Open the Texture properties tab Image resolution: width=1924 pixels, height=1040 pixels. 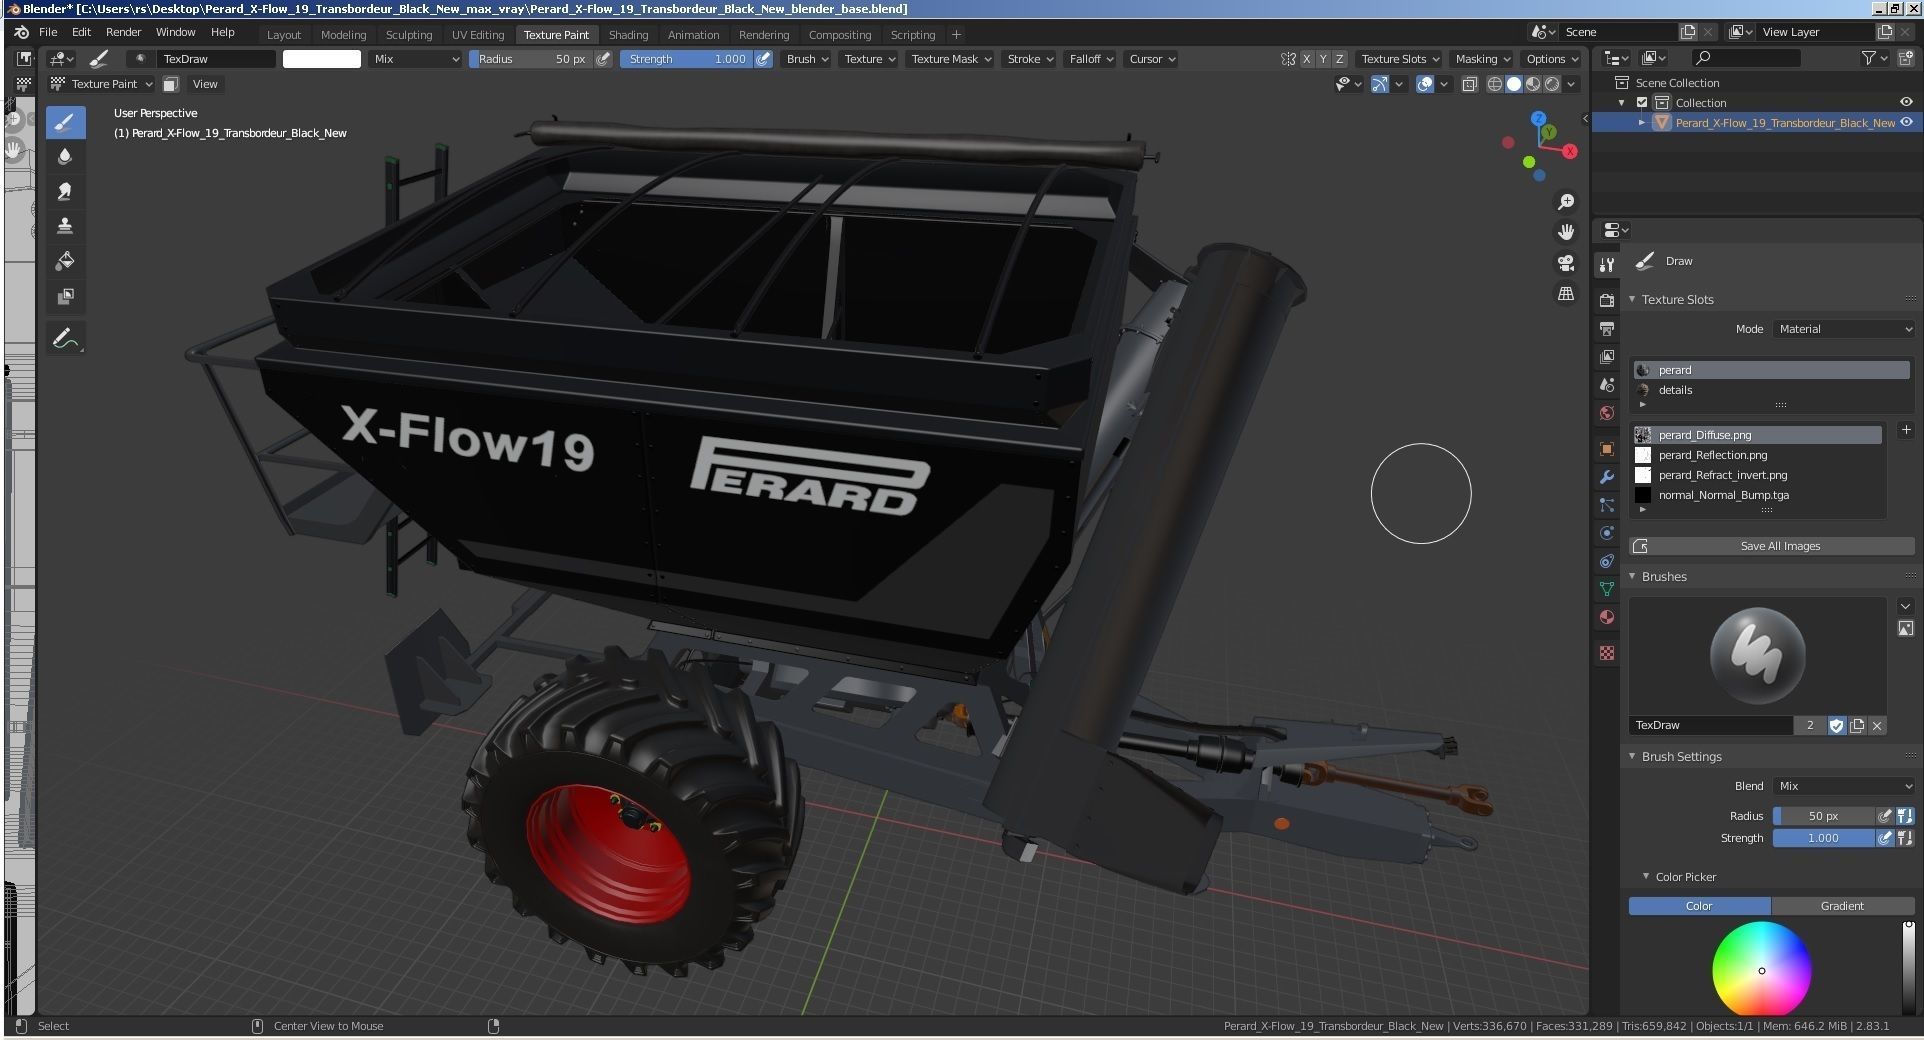pos(1606,653)
